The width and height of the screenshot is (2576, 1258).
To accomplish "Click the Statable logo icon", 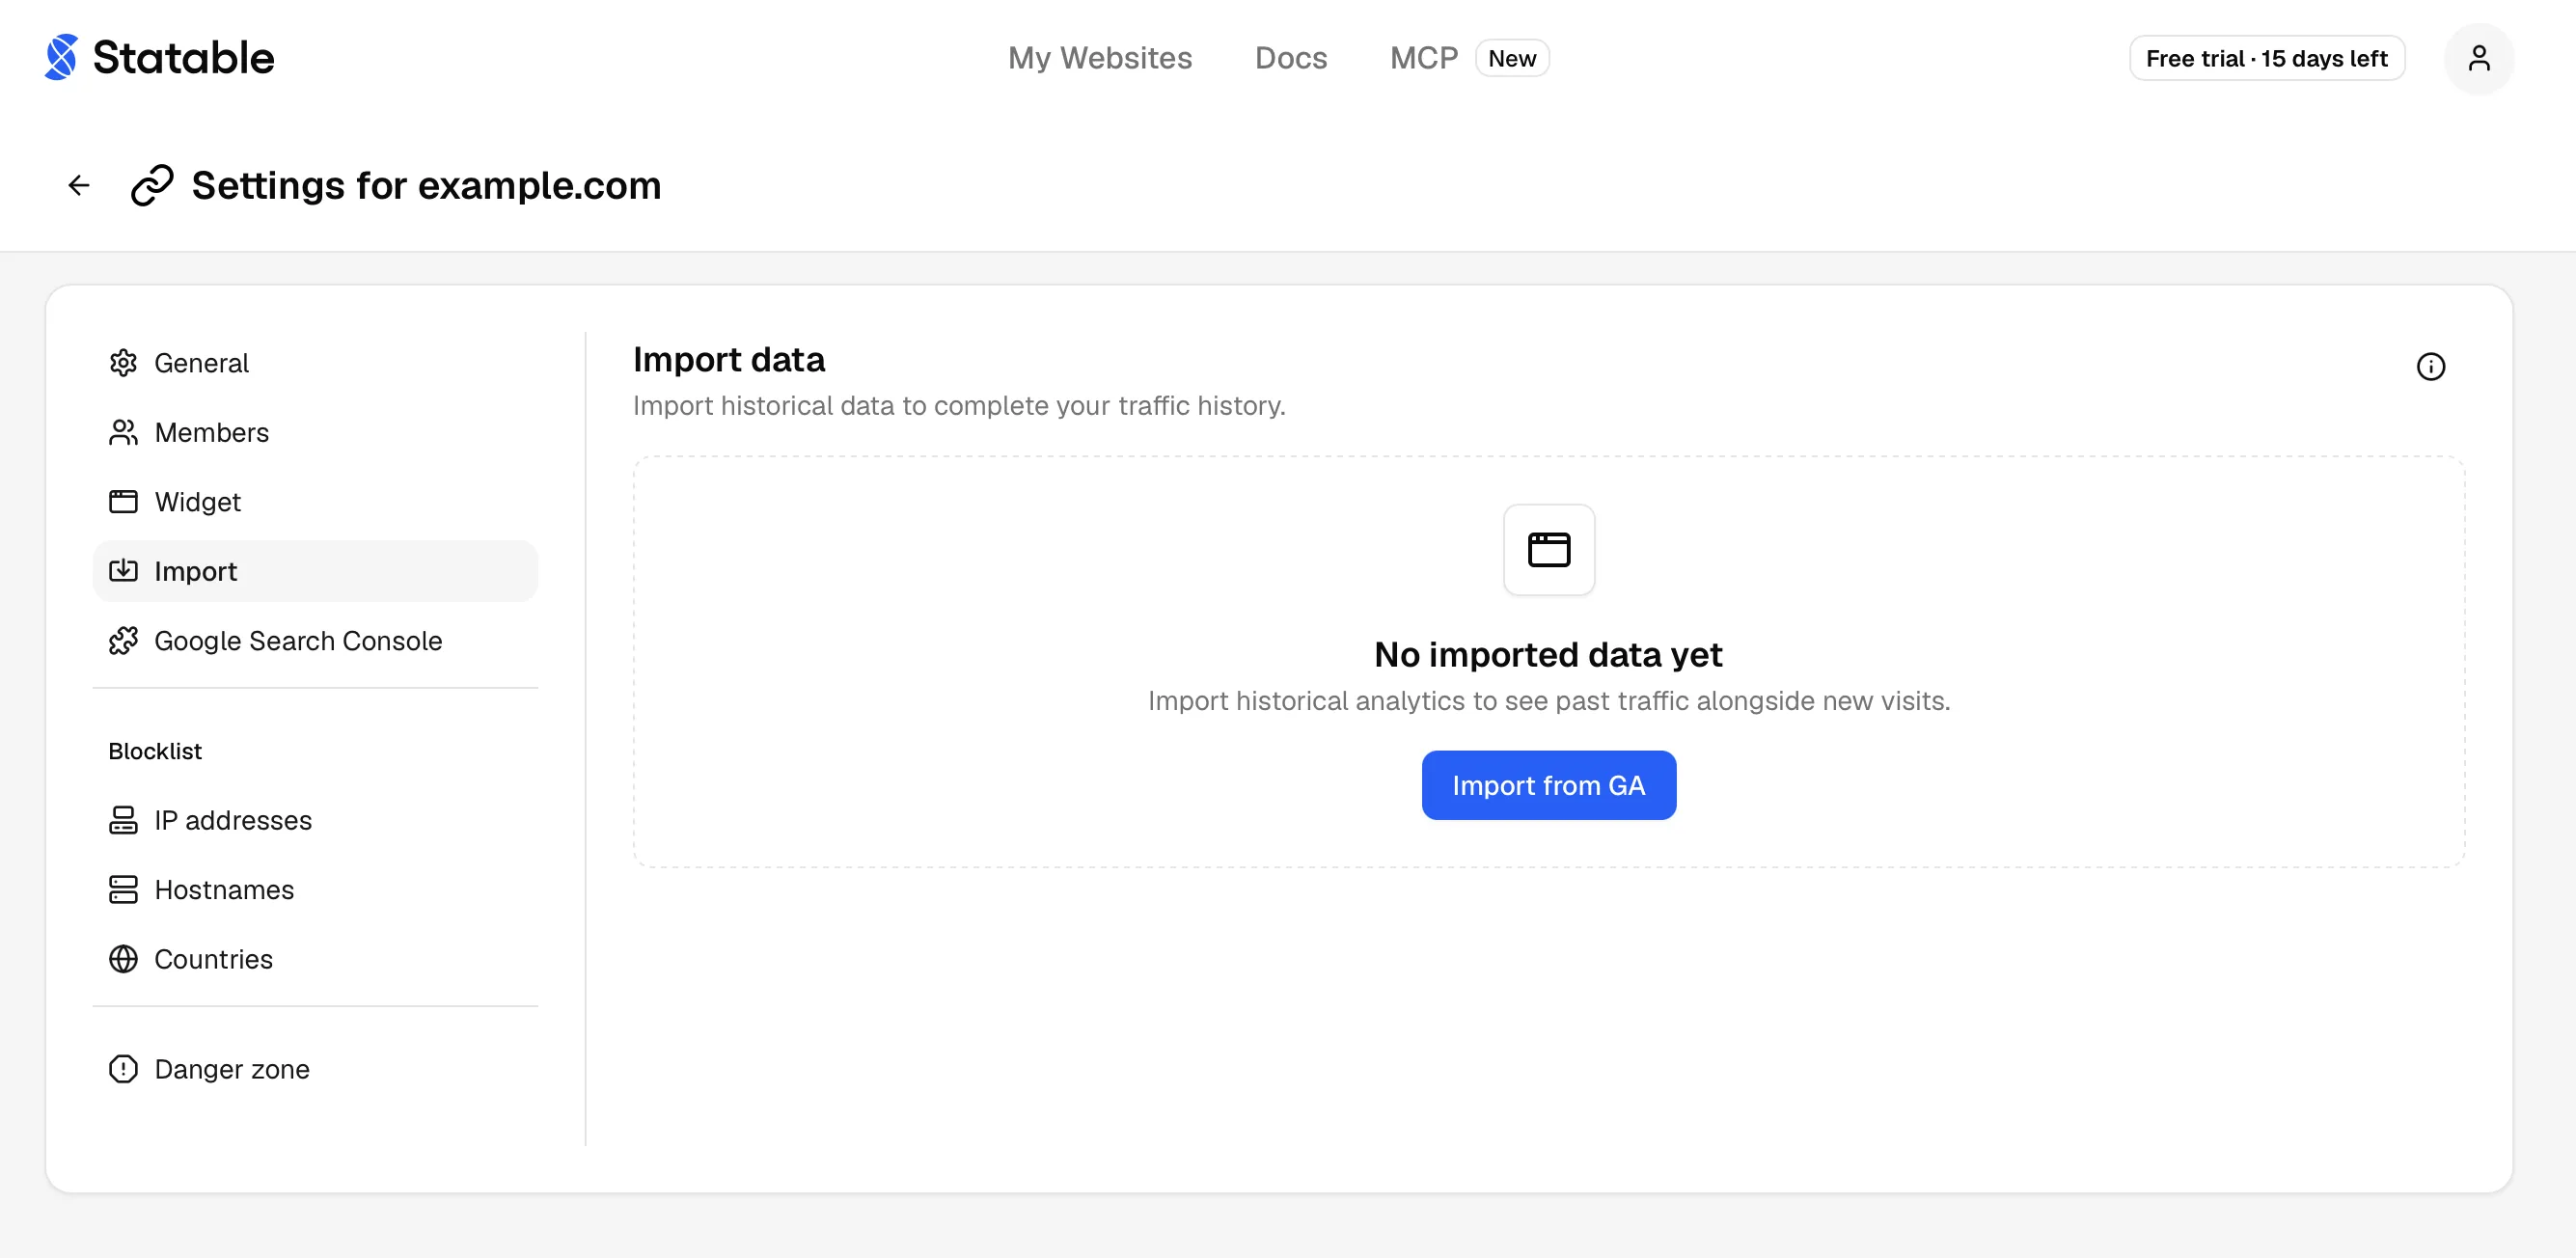I will point(61,57).
